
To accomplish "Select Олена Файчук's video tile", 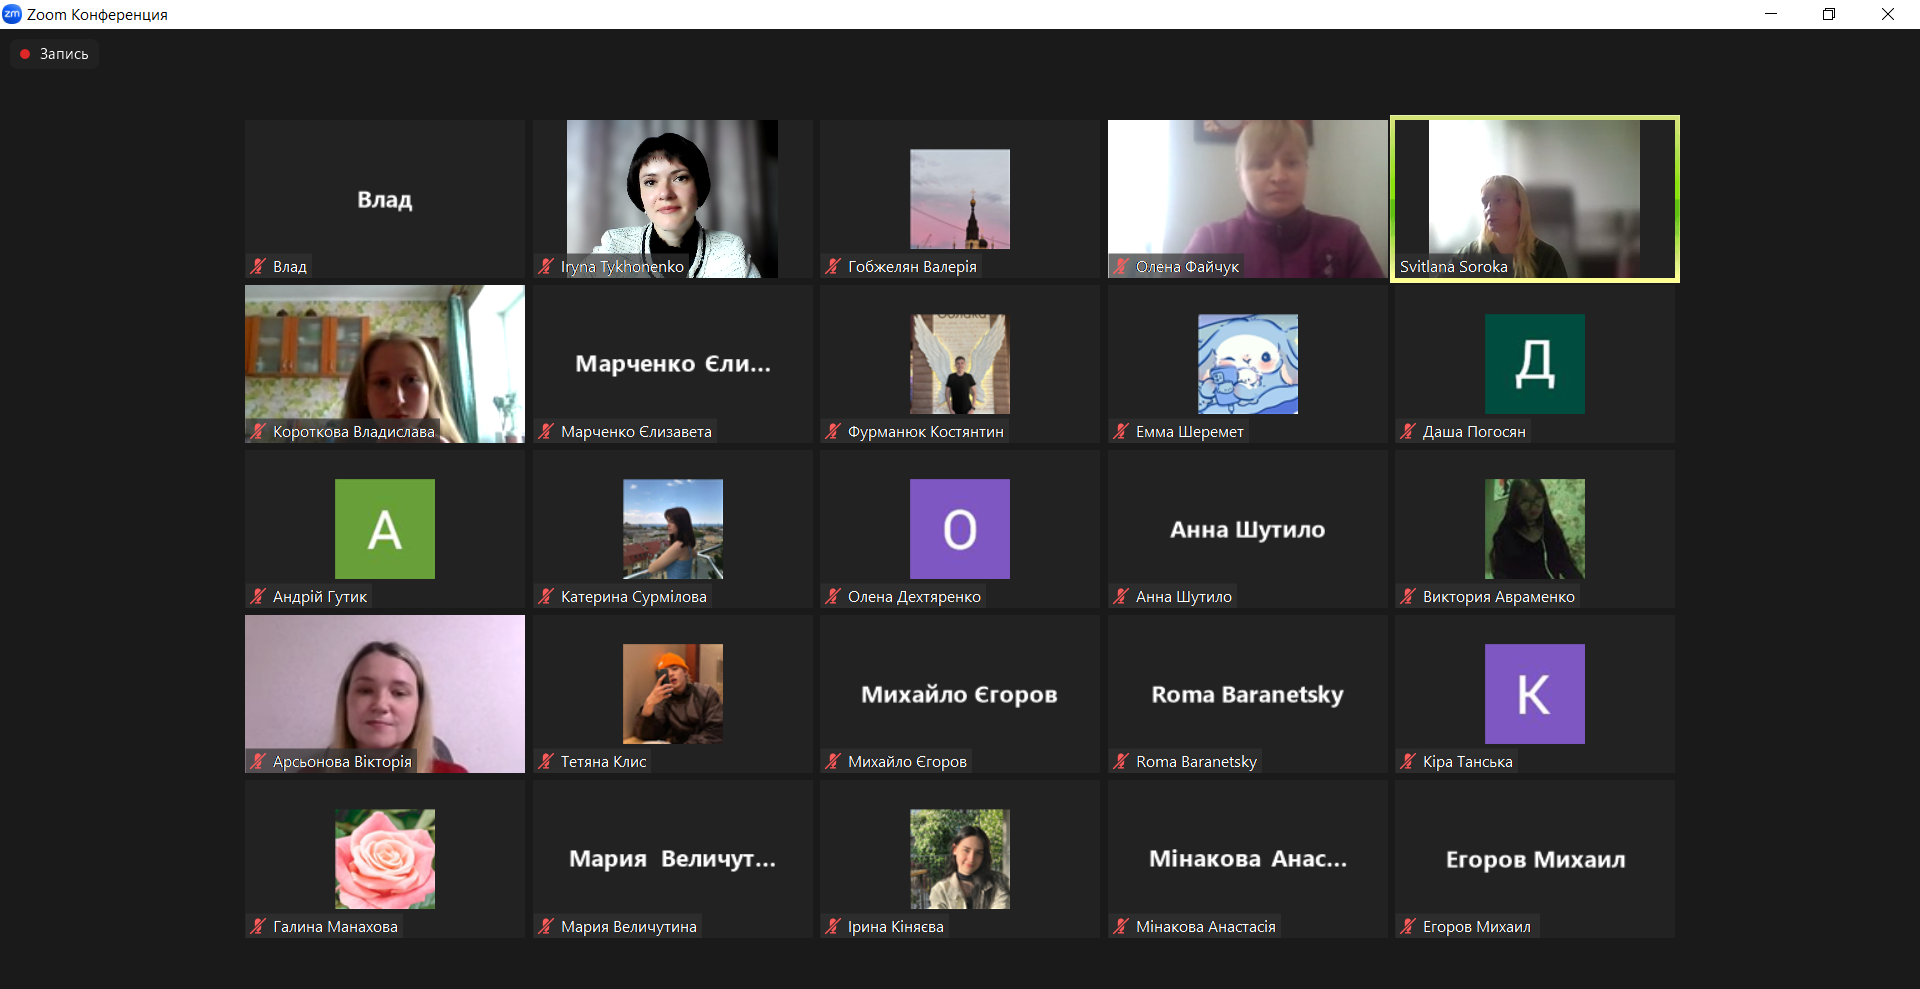I will click(x=1248, y=199).
